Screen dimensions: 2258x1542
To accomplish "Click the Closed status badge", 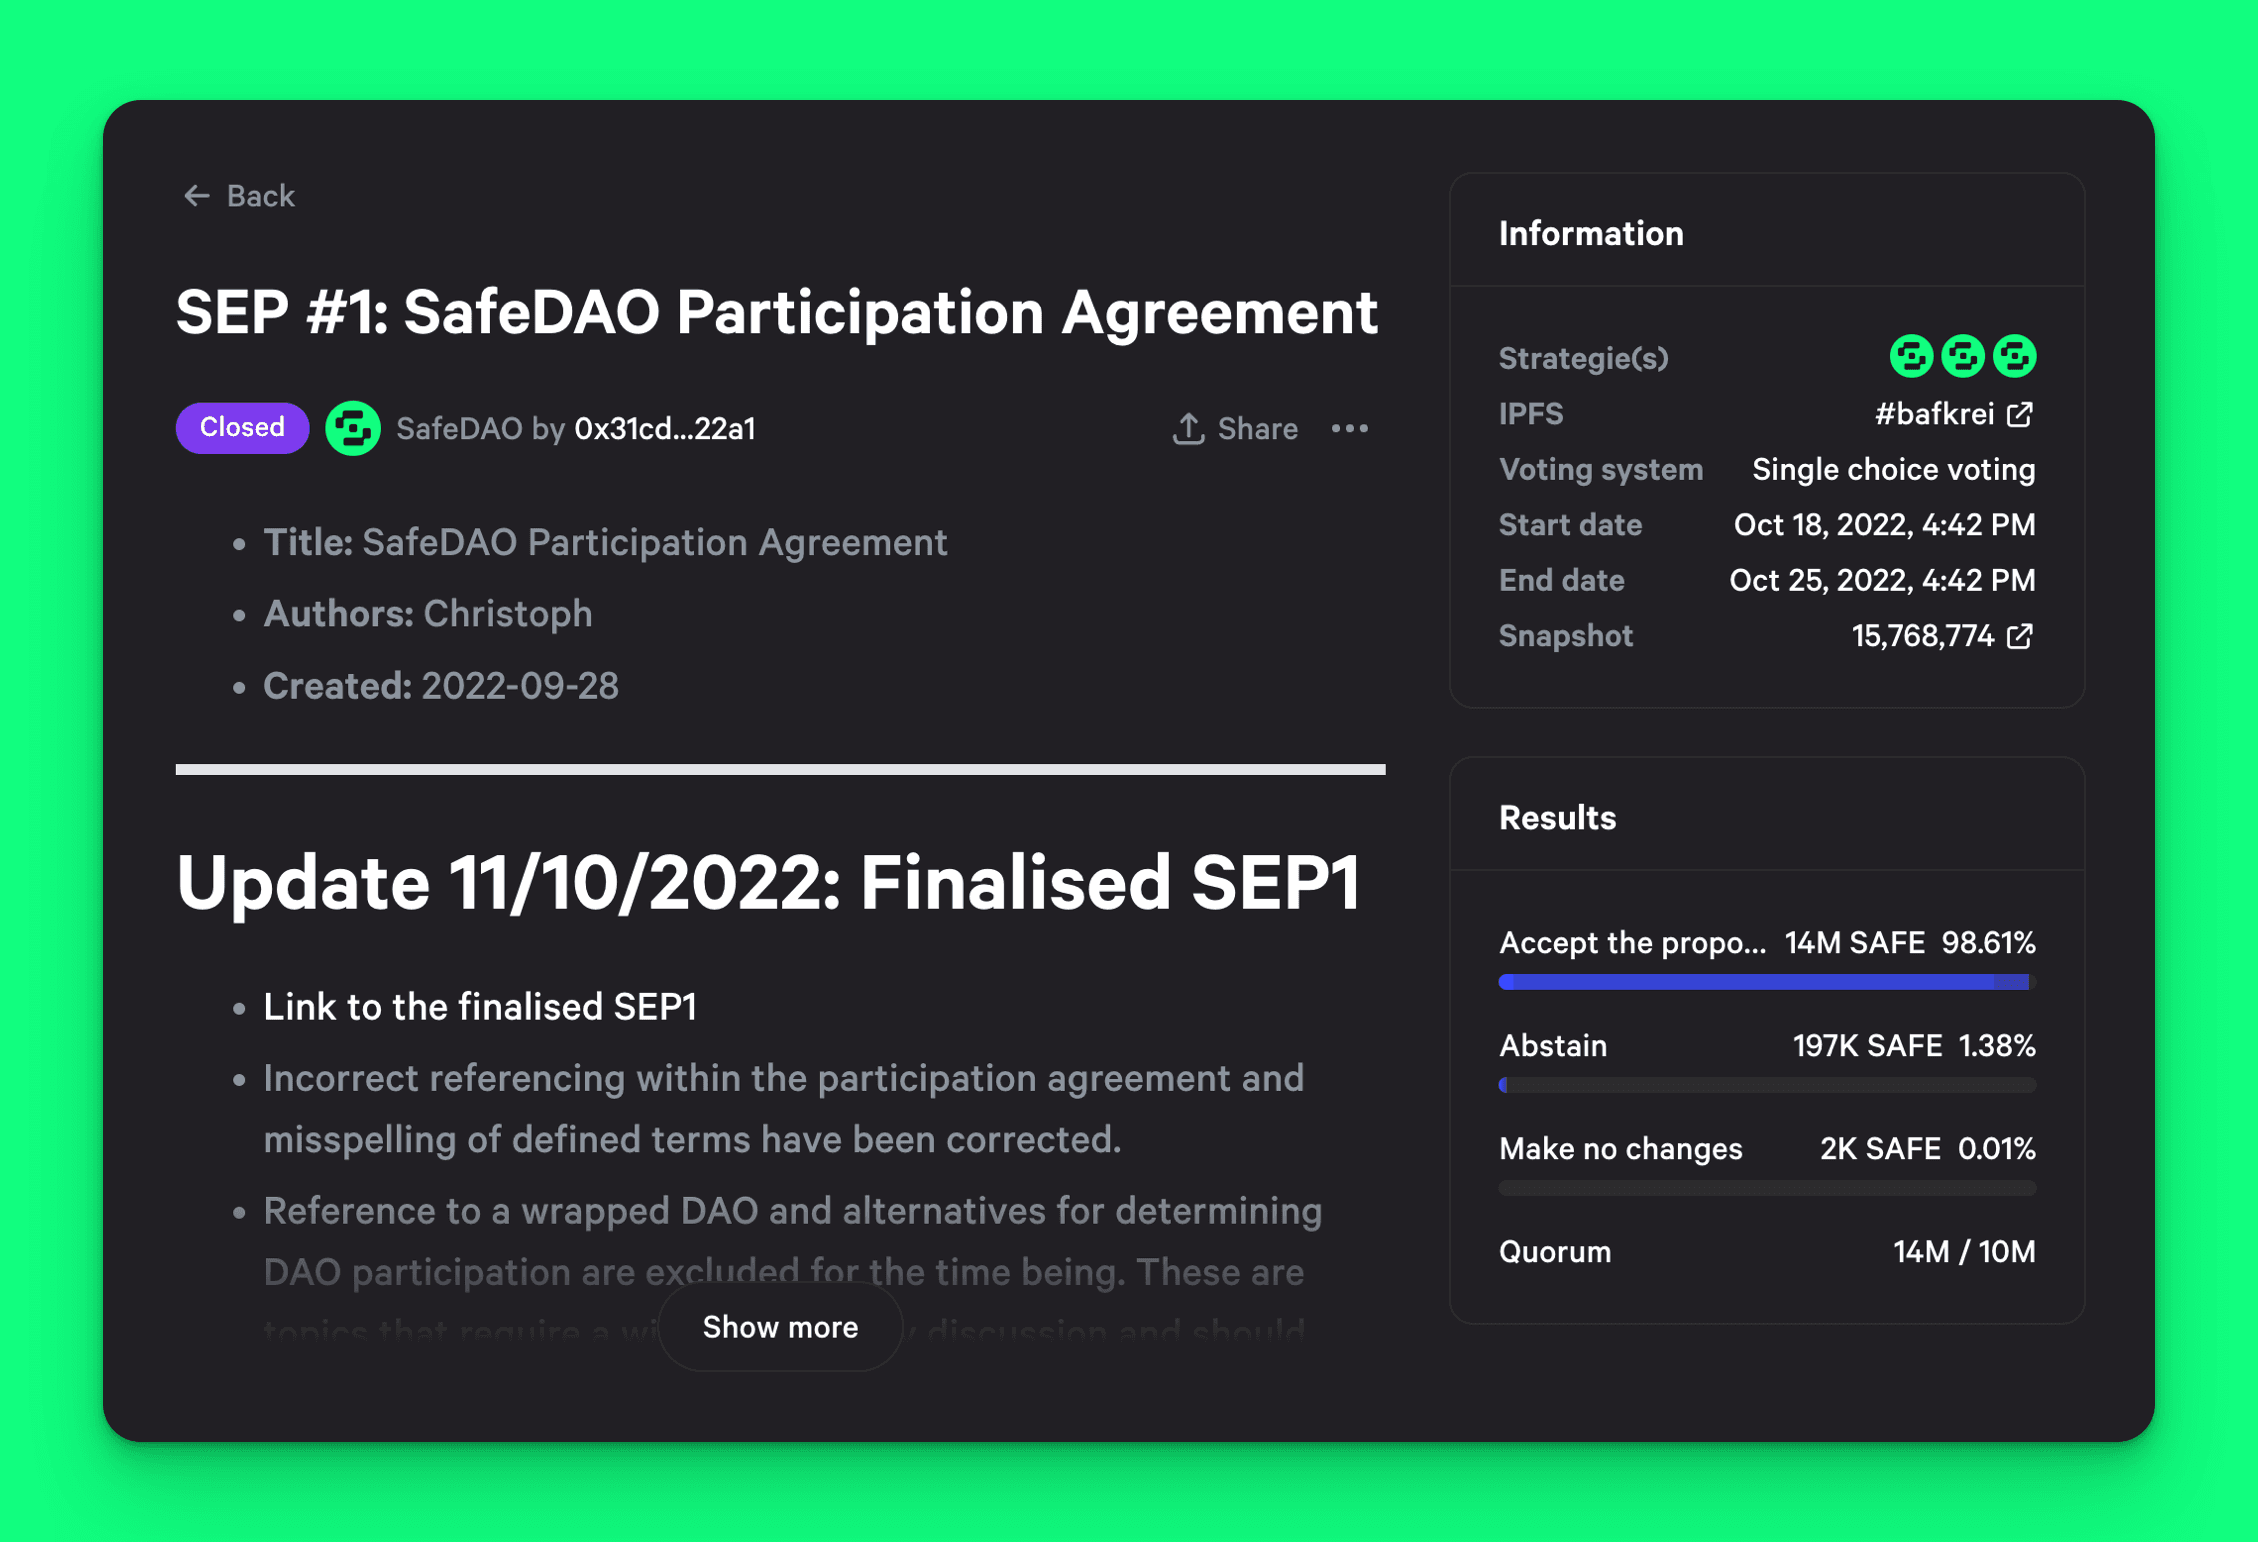I will (242, 428).
